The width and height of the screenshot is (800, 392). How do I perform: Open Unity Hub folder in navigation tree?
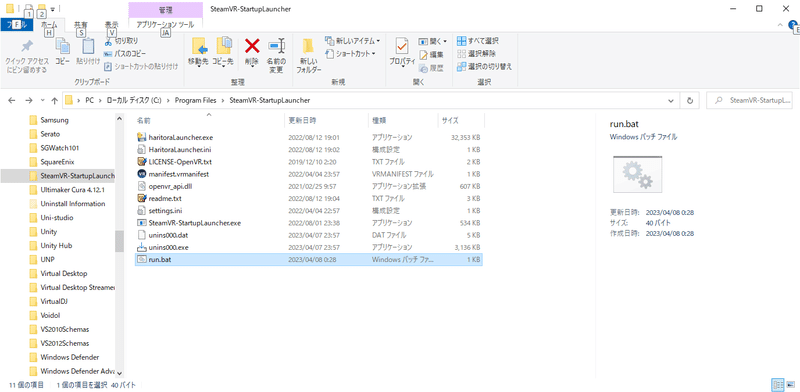pyautogui.click(x=56, y=246)
